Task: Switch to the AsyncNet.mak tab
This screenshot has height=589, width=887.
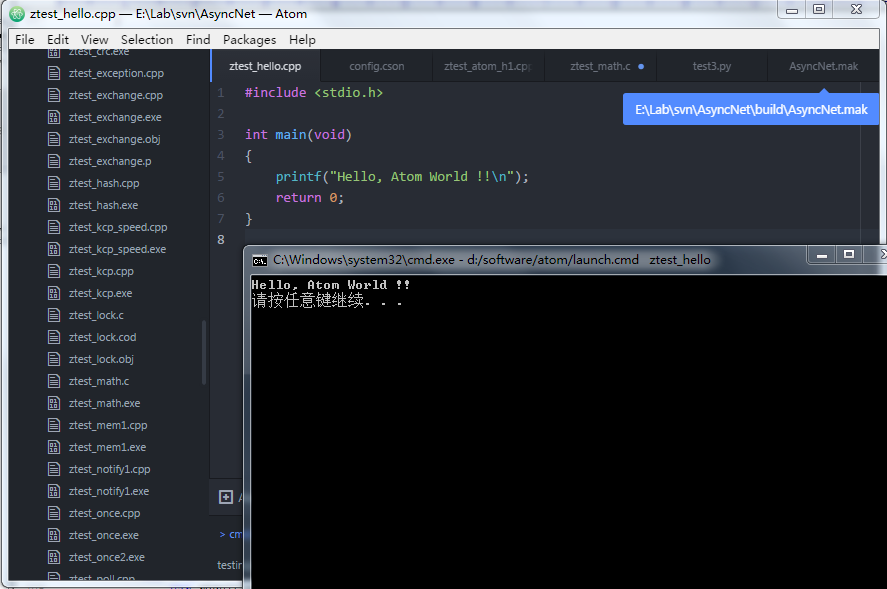Action: (x=823, y=66)
